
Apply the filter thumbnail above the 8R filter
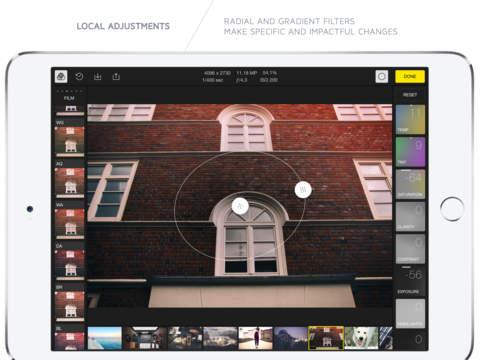70,265
